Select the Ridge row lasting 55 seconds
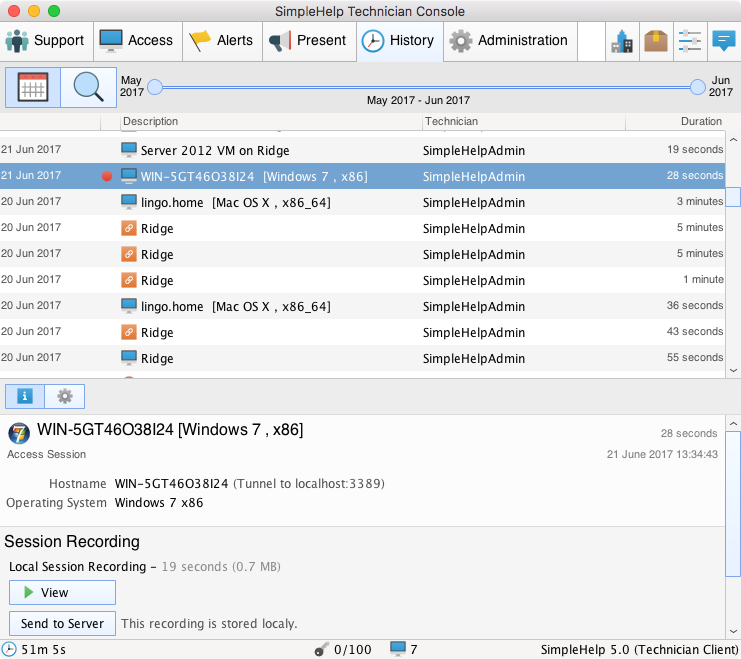741x659 pixels. 362,358
